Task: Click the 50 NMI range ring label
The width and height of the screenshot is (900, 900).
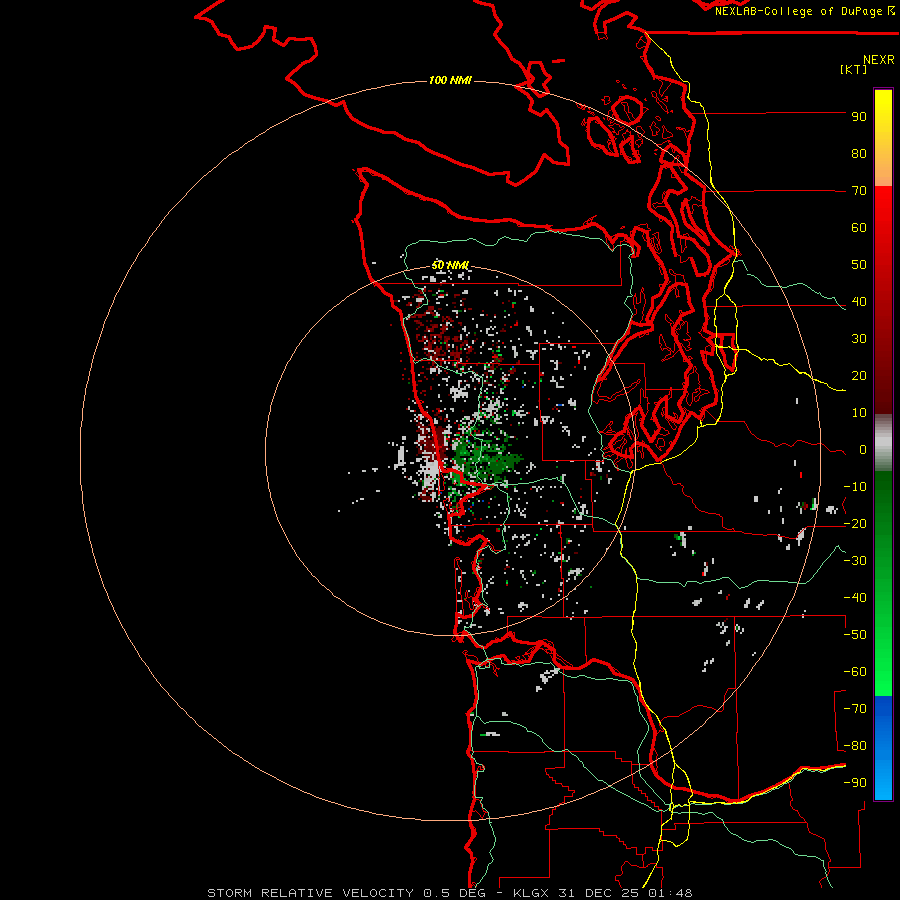Action: [450, 265]
